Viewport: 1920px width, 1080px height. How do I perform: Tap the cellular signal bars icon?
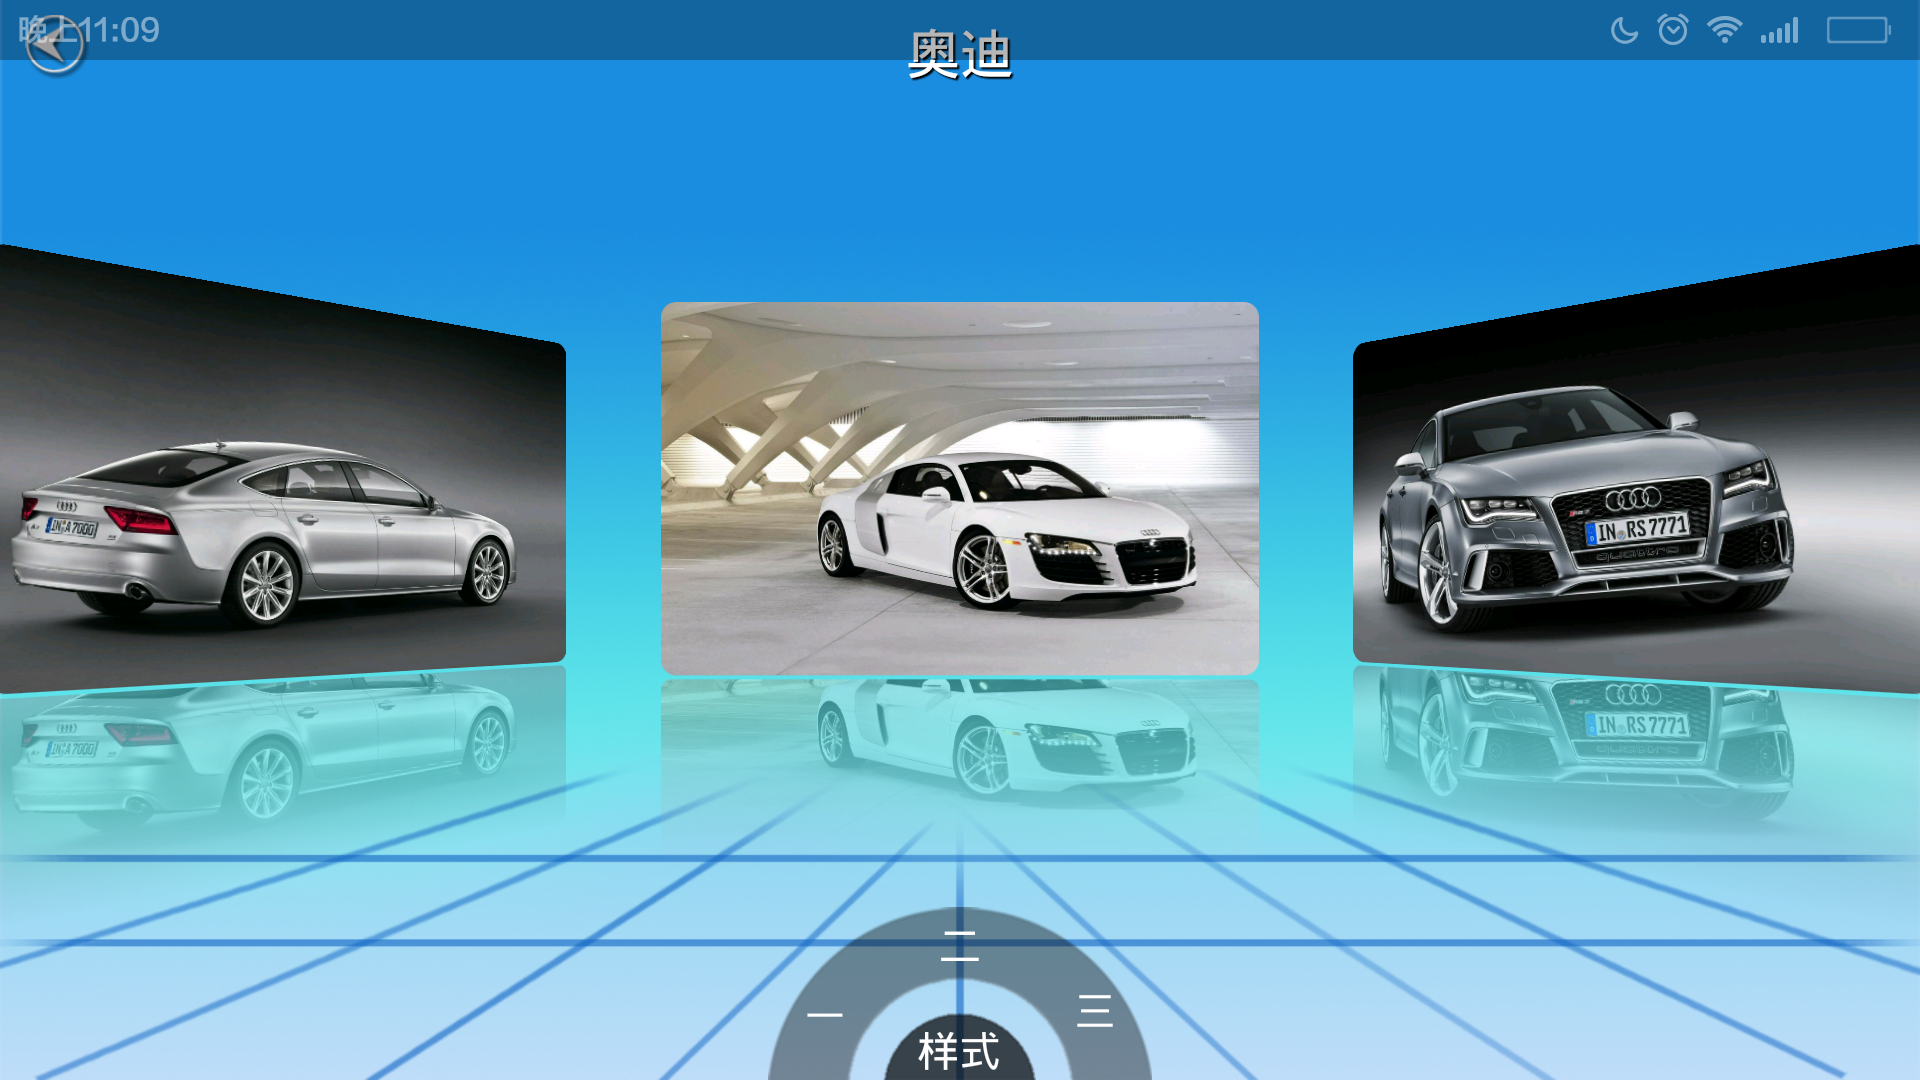[x=1780, y=30]
